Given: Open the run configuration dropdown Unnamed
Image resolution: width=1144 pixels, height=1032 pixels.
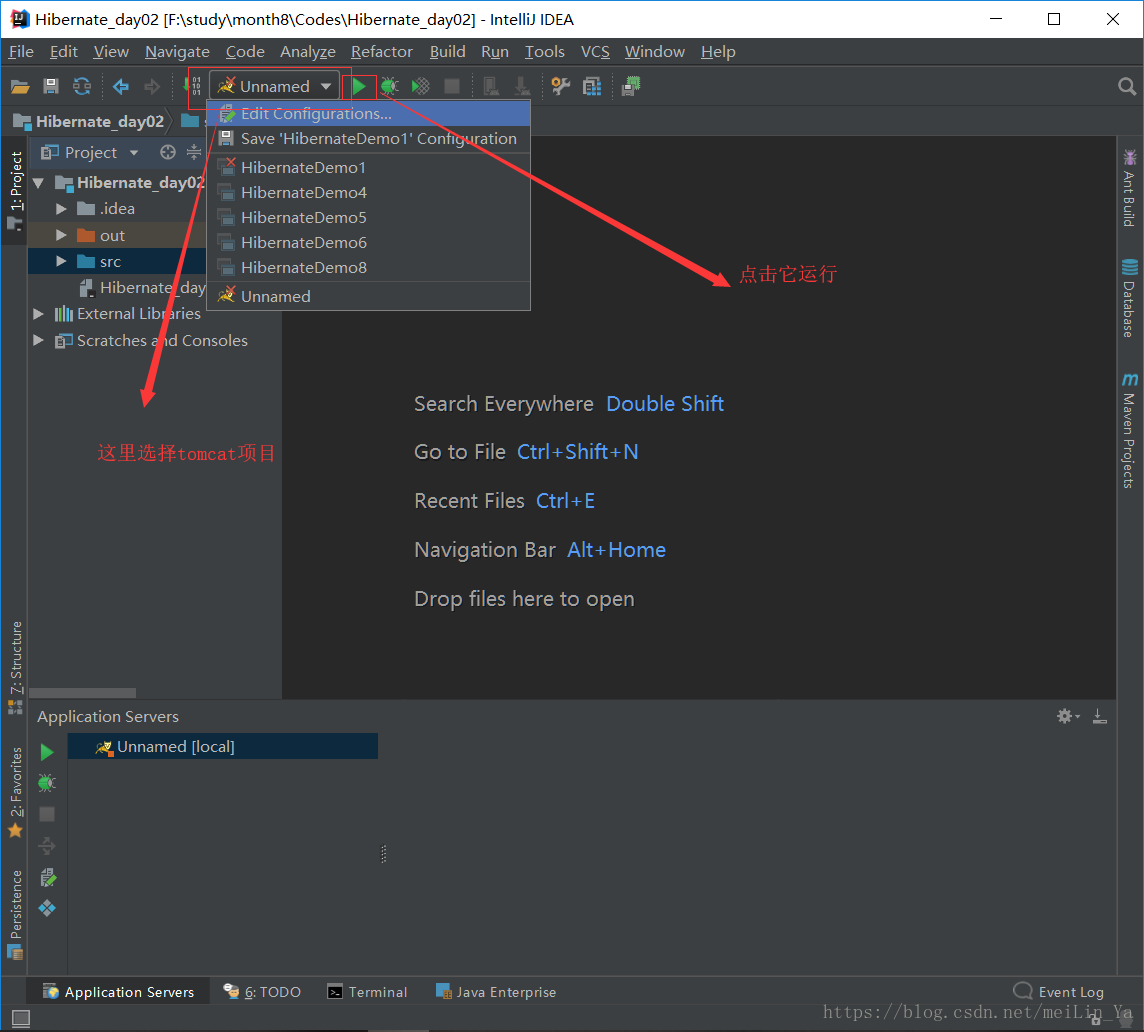Looking at the screenshot, I should (x=275, y=87).
